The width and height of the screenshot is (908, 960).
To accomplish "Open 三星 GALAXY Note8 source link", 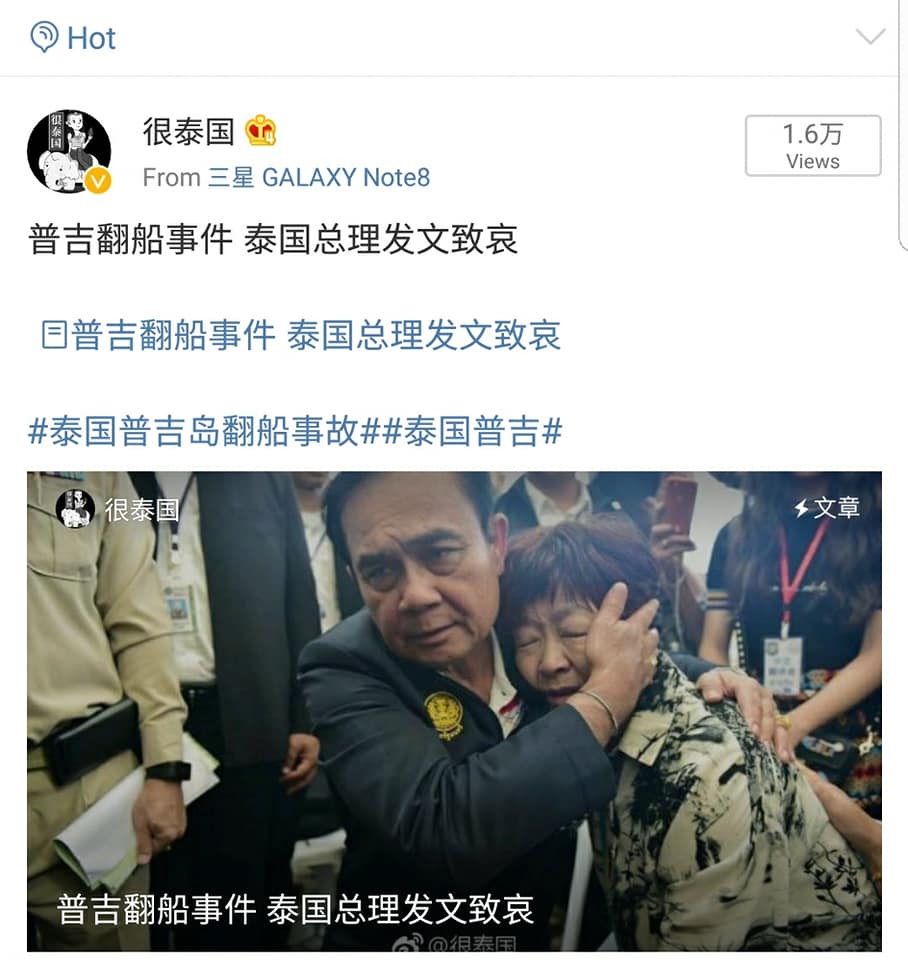I will pyautogui.click(x=319, y=178).
